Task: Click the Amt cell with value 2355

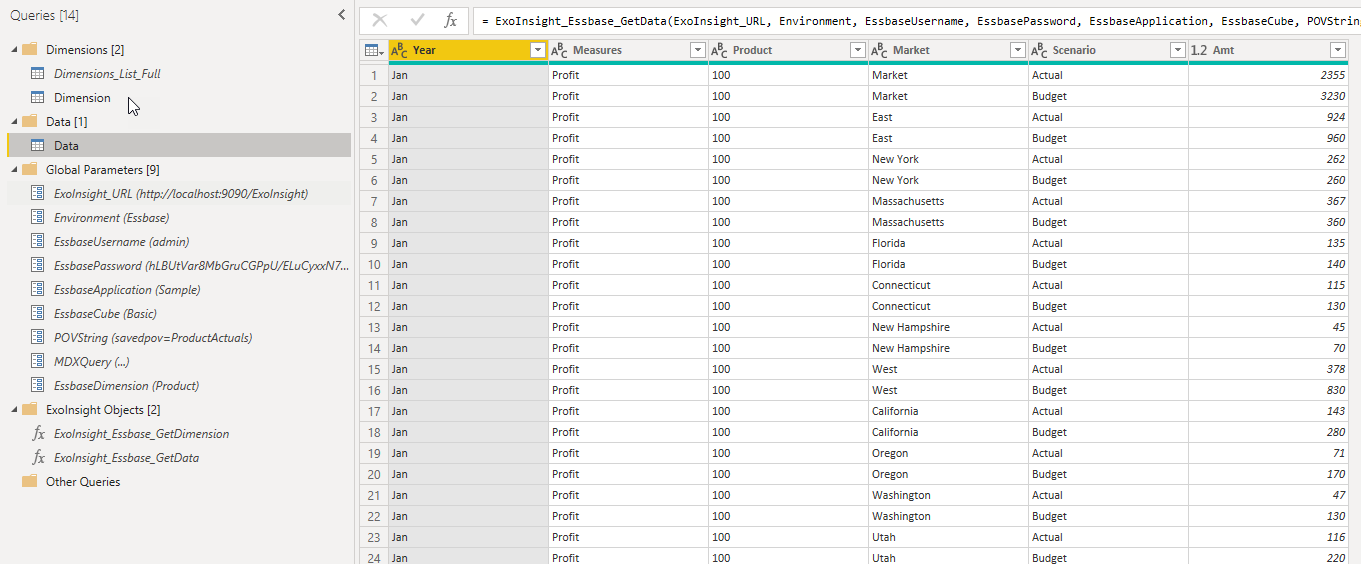Action: pos(1268,75)
